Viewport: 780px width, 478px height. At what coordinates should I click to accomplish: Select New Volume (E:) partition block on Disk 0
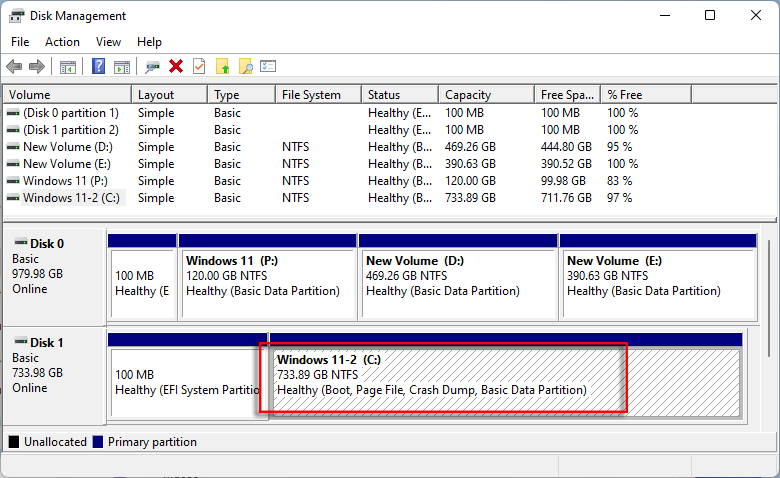(657, 283)
